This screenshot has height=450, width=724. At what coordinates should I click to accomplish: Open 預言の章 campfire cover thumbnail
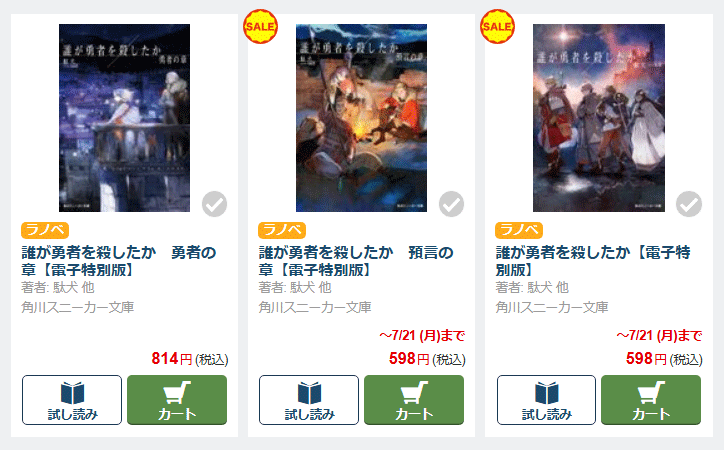(x=361, y=118)
